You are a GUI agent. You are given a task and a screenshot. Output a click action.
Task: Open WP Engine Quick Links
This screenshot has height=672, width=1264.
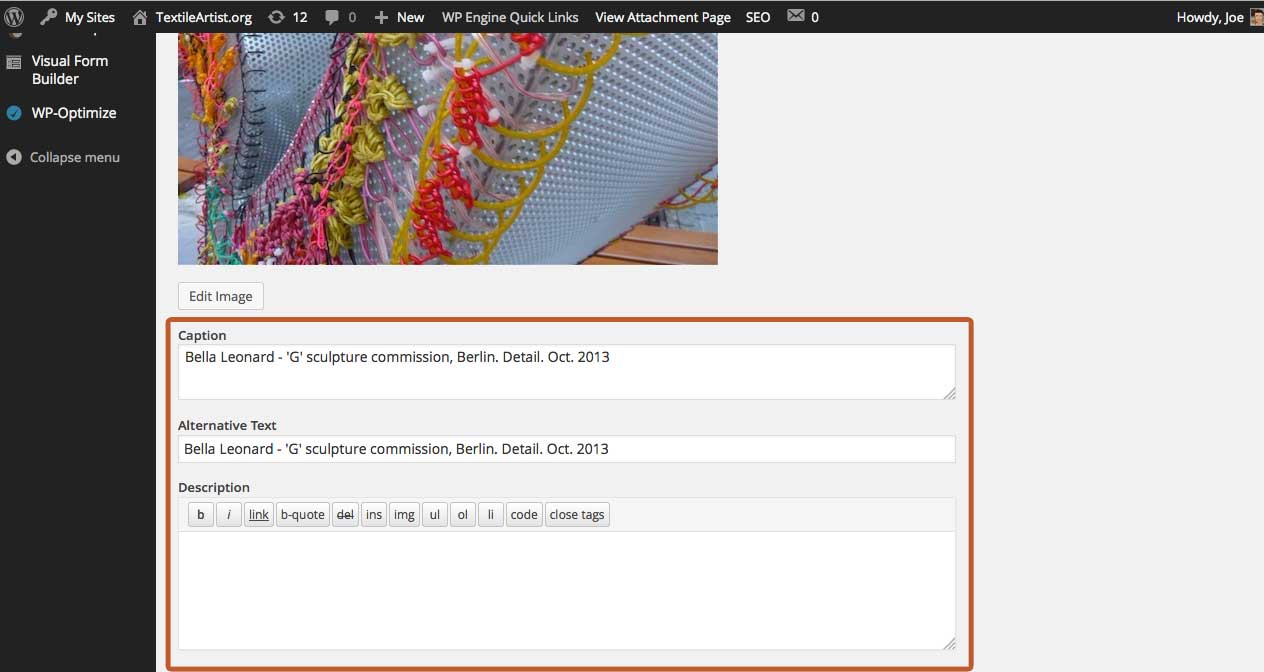point(510,17)
